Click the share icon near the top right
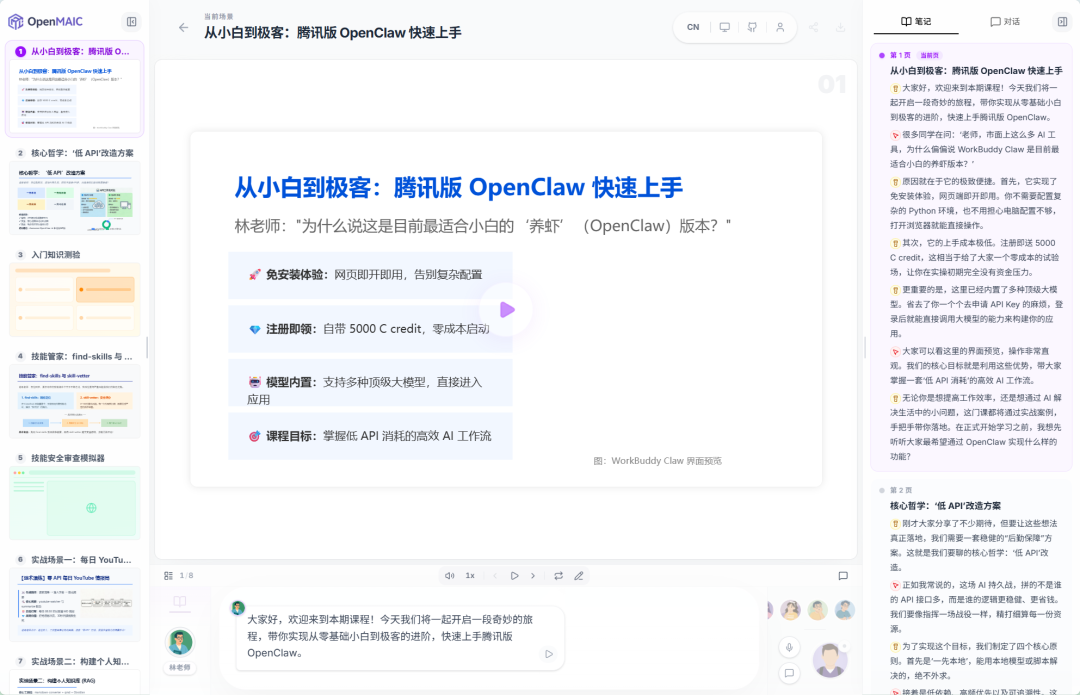 pos(814,27)
